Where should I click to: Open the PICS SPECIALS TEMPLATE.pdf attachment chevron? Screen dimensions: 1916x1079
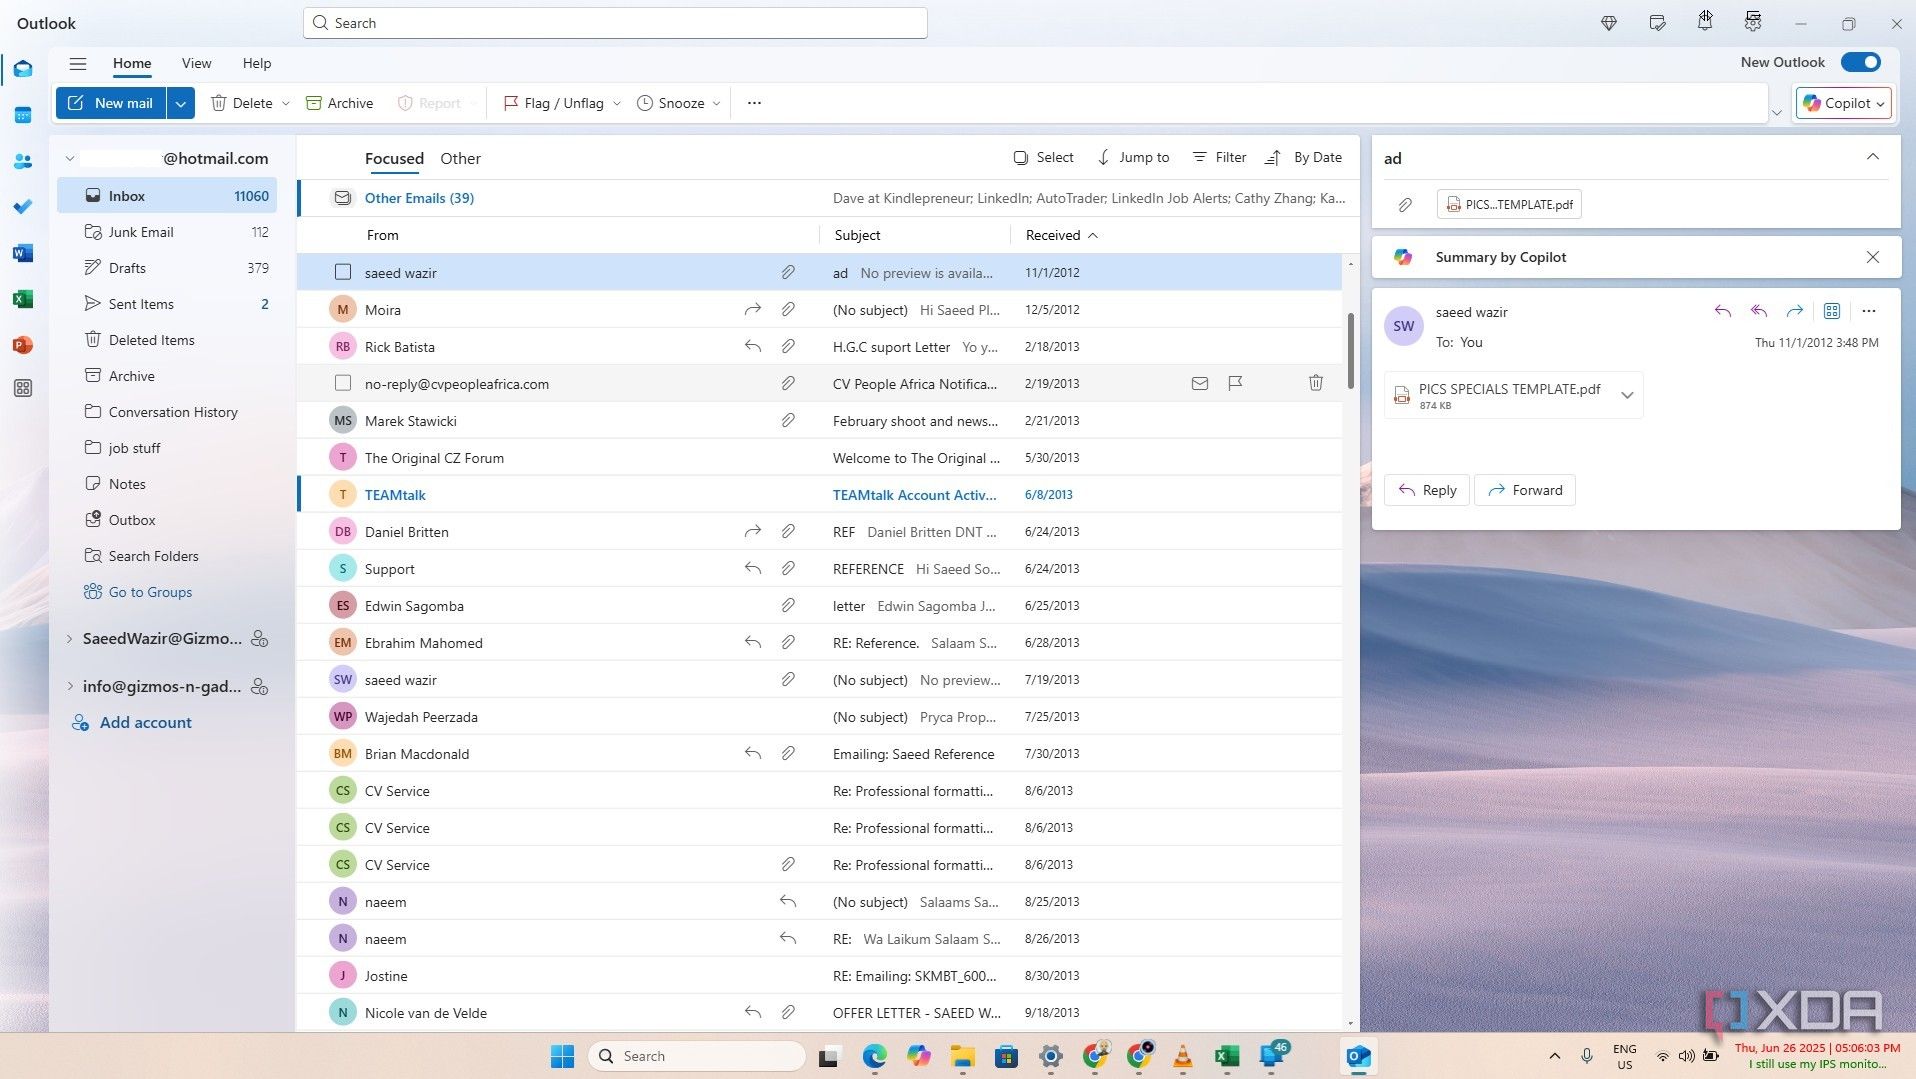[1627, 395]
